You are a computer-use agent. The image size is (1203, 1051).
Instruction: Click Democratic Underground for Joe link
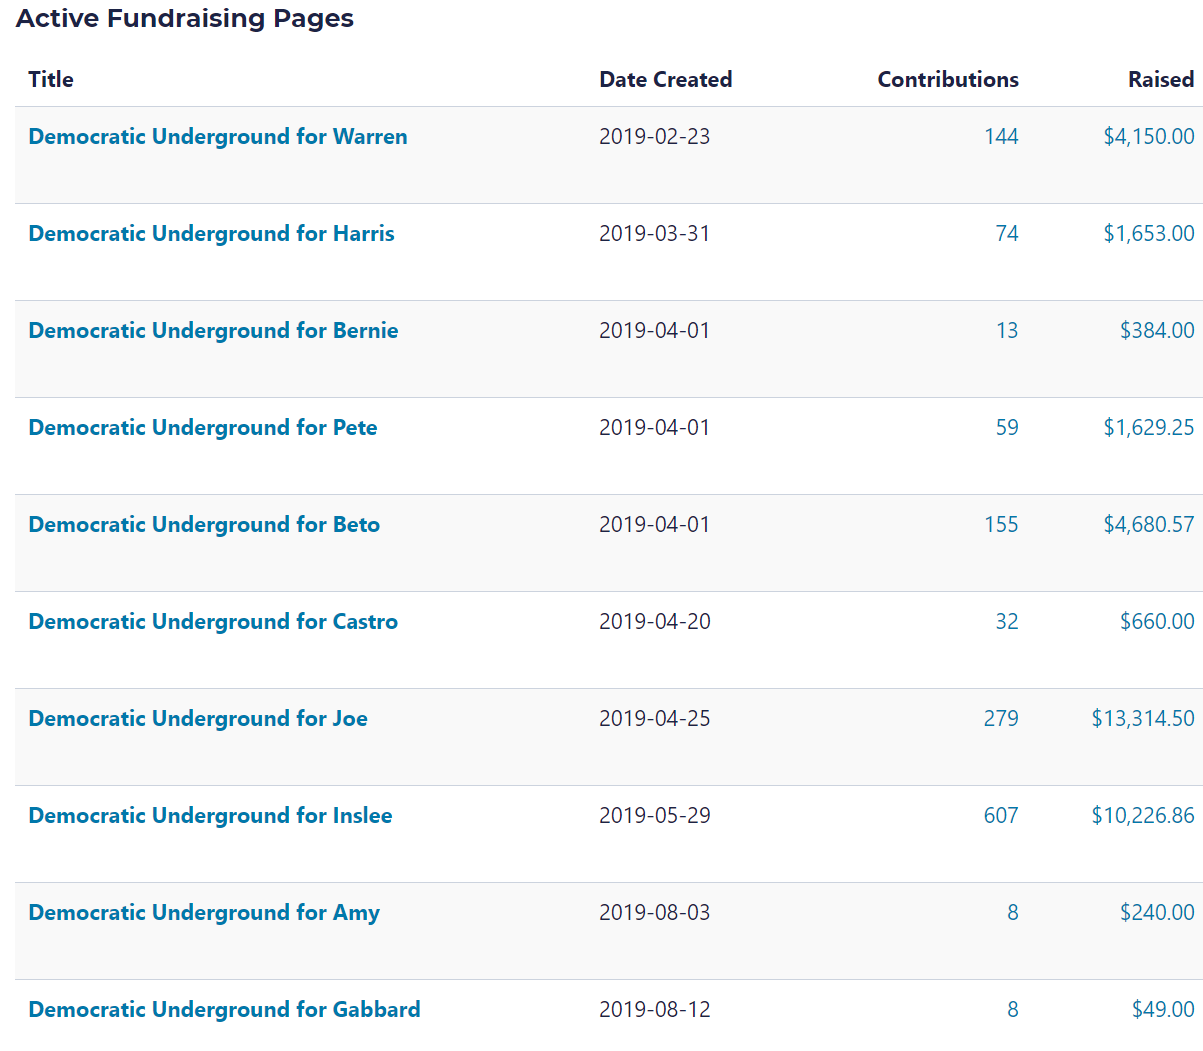[x=198, y=719]
